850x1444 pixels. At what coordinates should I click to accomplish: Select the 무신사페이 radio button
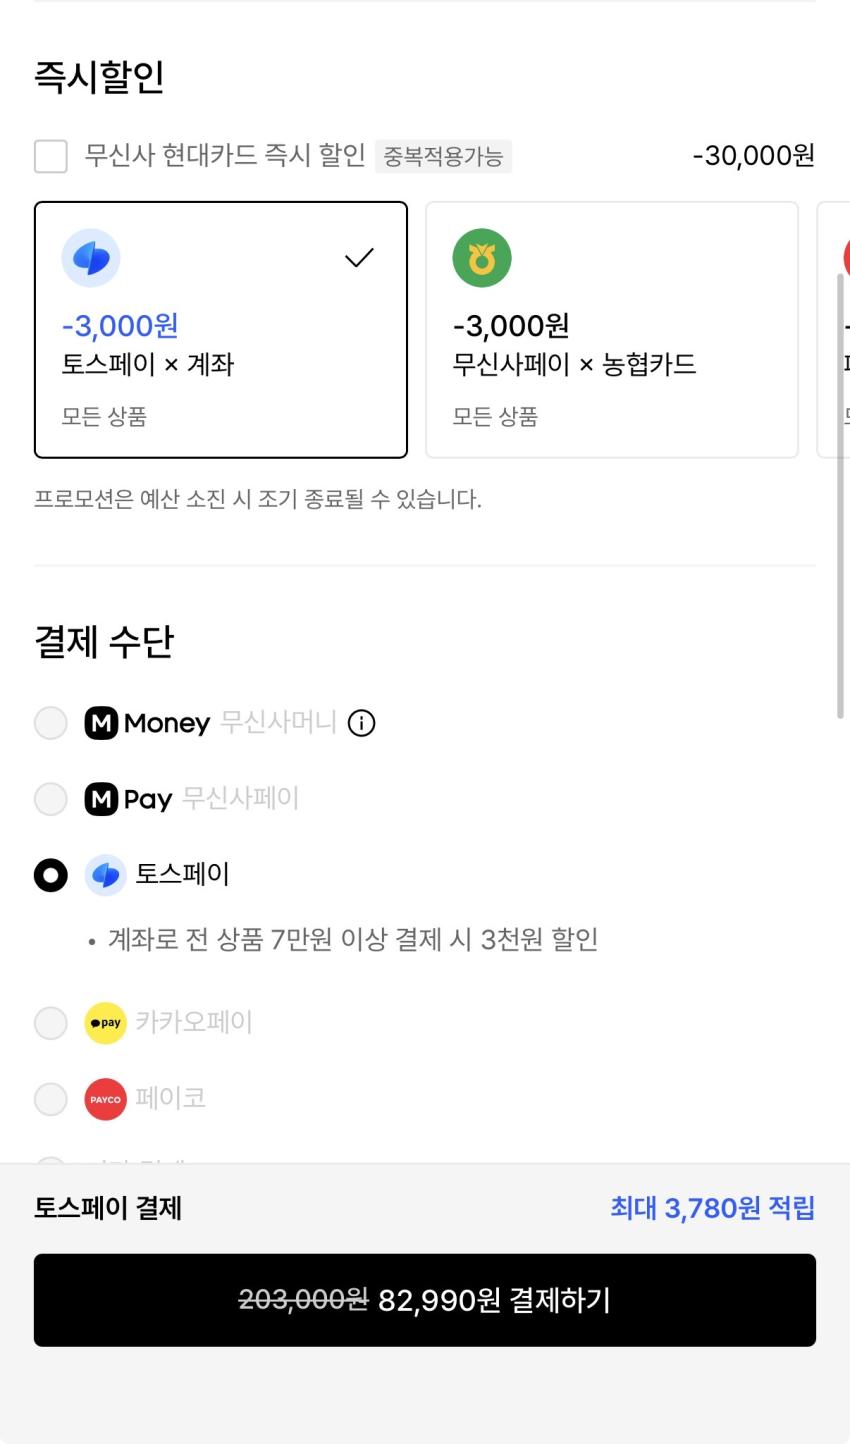[x=51, y=799]
